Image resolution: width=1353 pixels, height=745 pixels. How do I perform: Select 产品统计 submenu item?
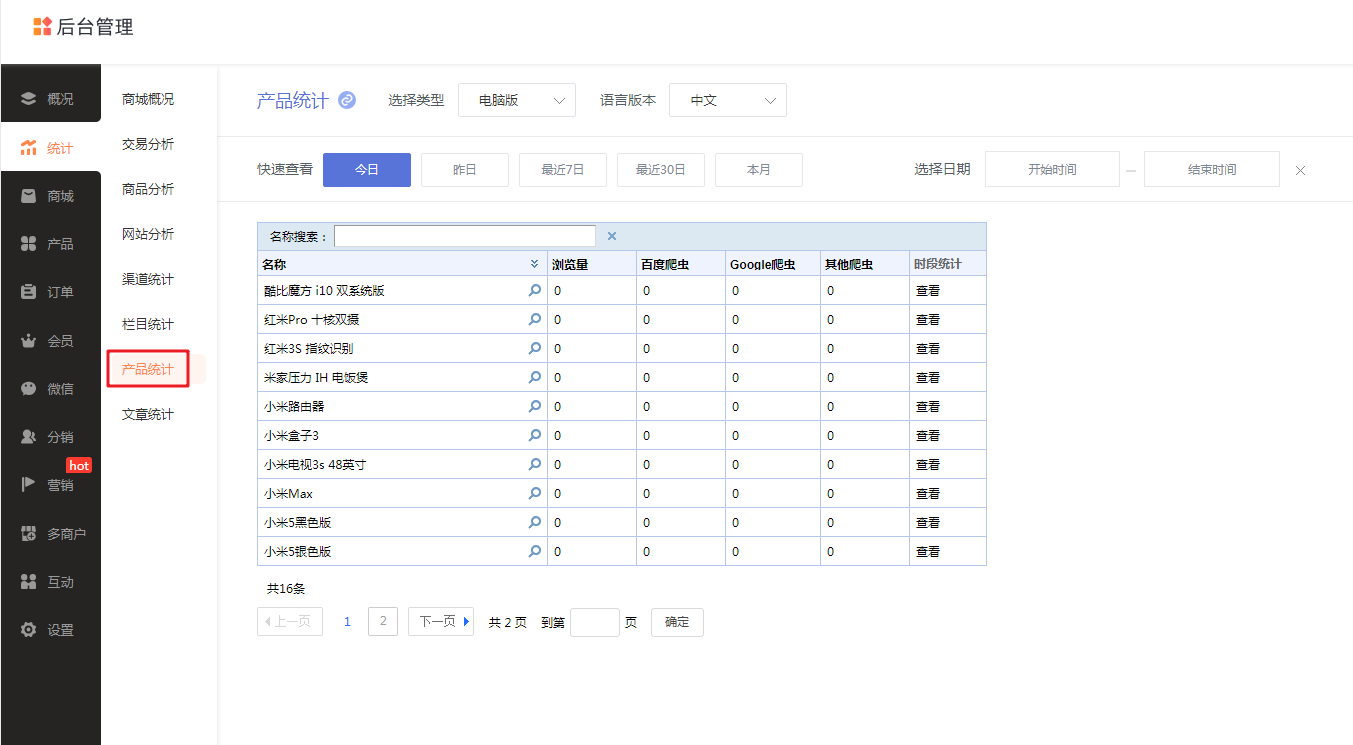click(148, 369)
